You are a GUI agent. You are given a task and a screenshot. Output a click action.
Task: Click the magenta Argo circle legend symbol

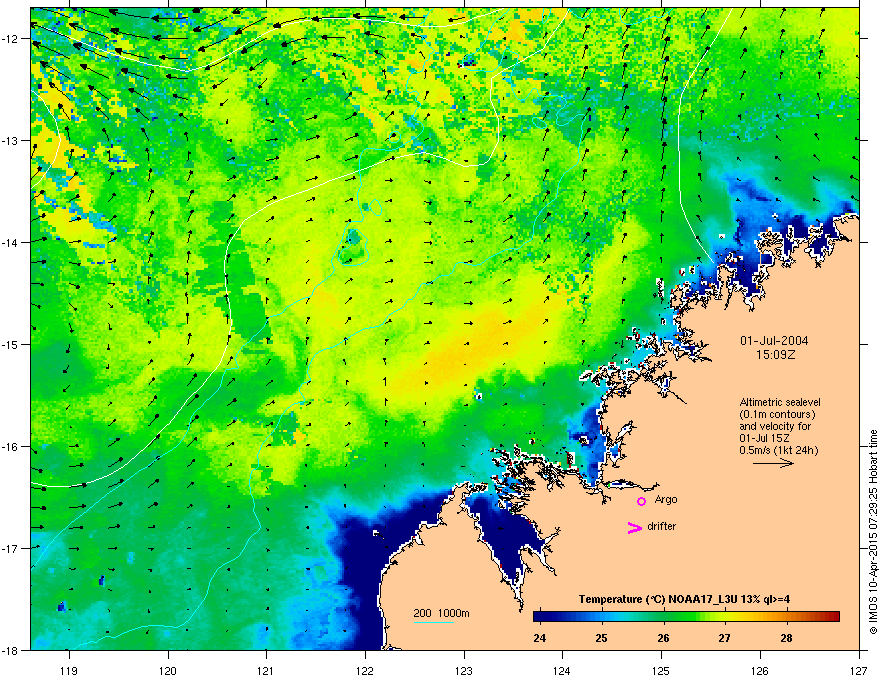tap(641, 501)
